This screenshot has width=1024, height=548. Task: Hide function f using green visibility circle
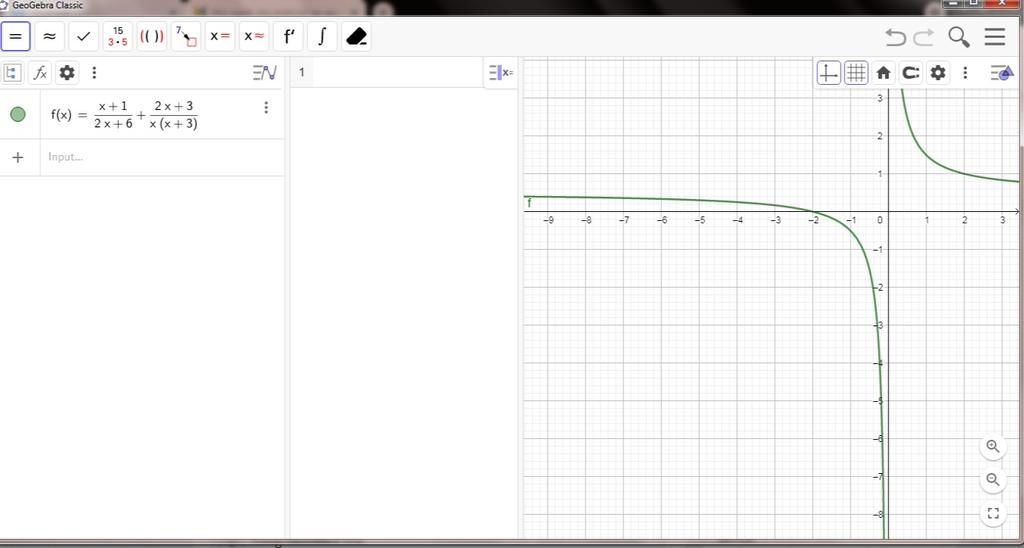pyautogui.click(x=18, y=114)
